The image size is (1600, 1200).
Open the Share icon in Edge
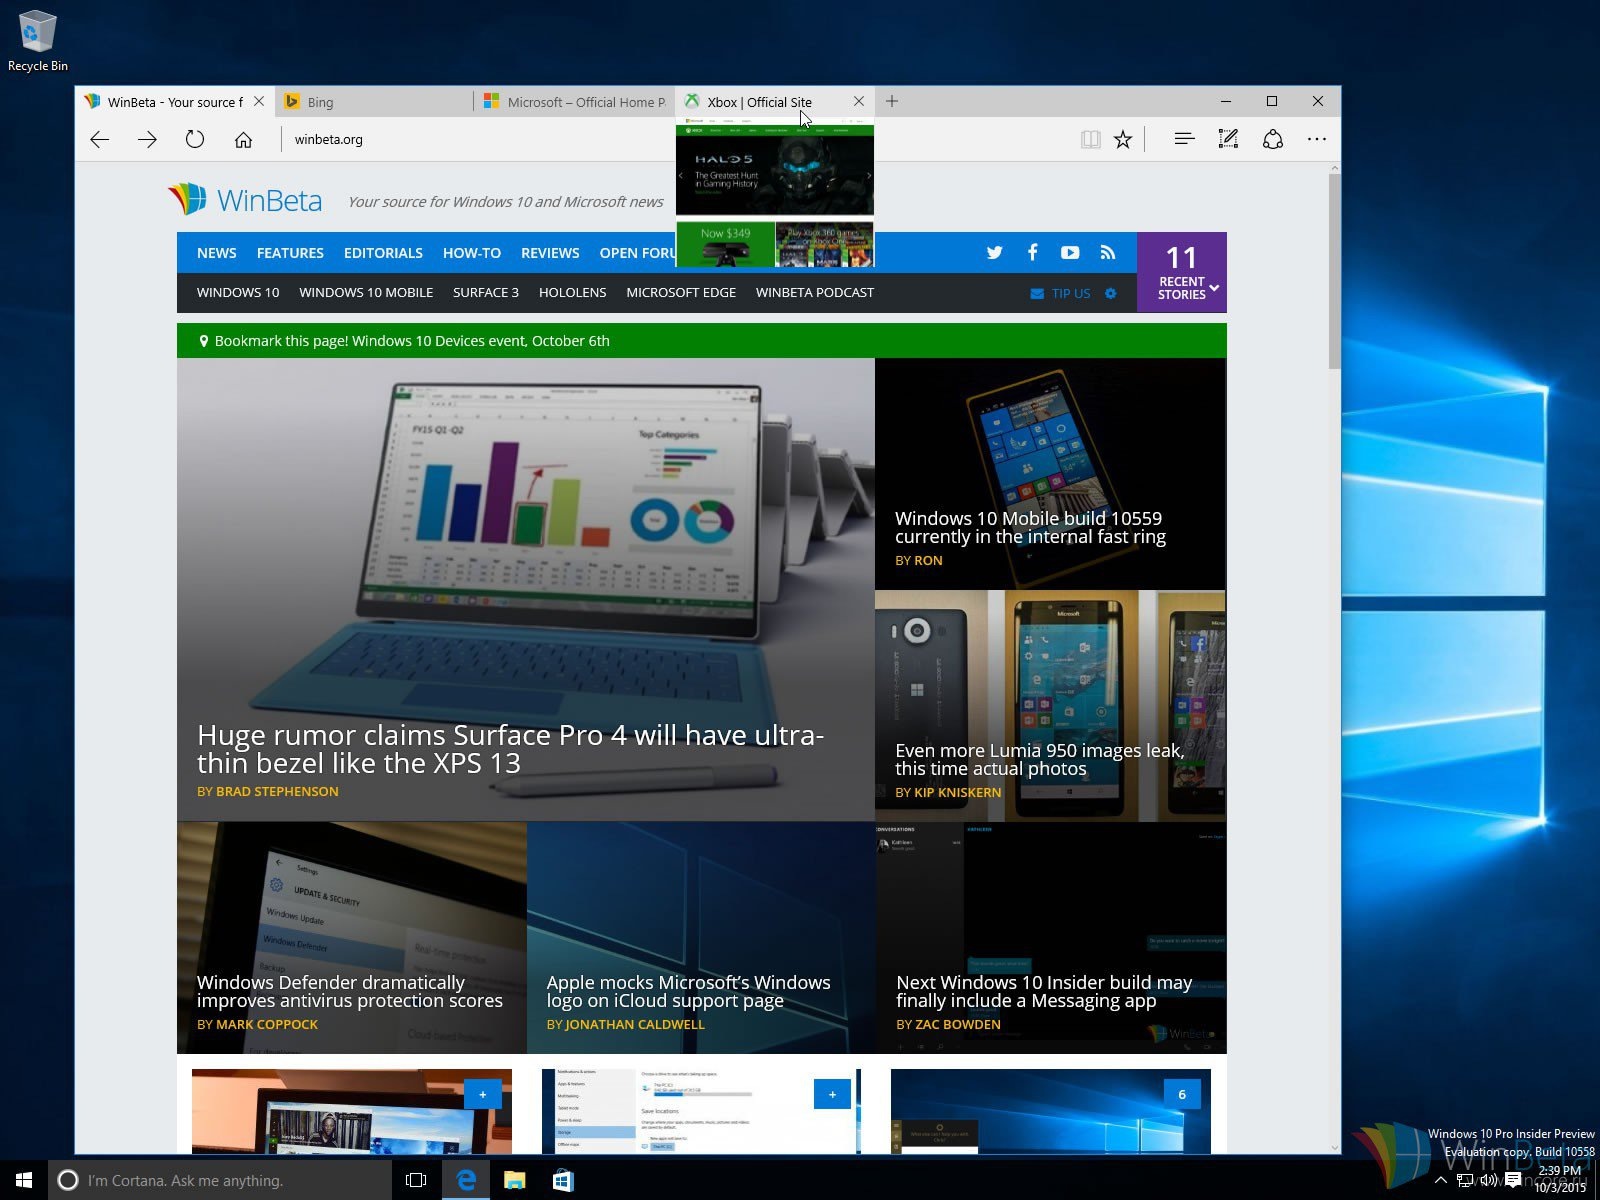(x=1273, y=139)
